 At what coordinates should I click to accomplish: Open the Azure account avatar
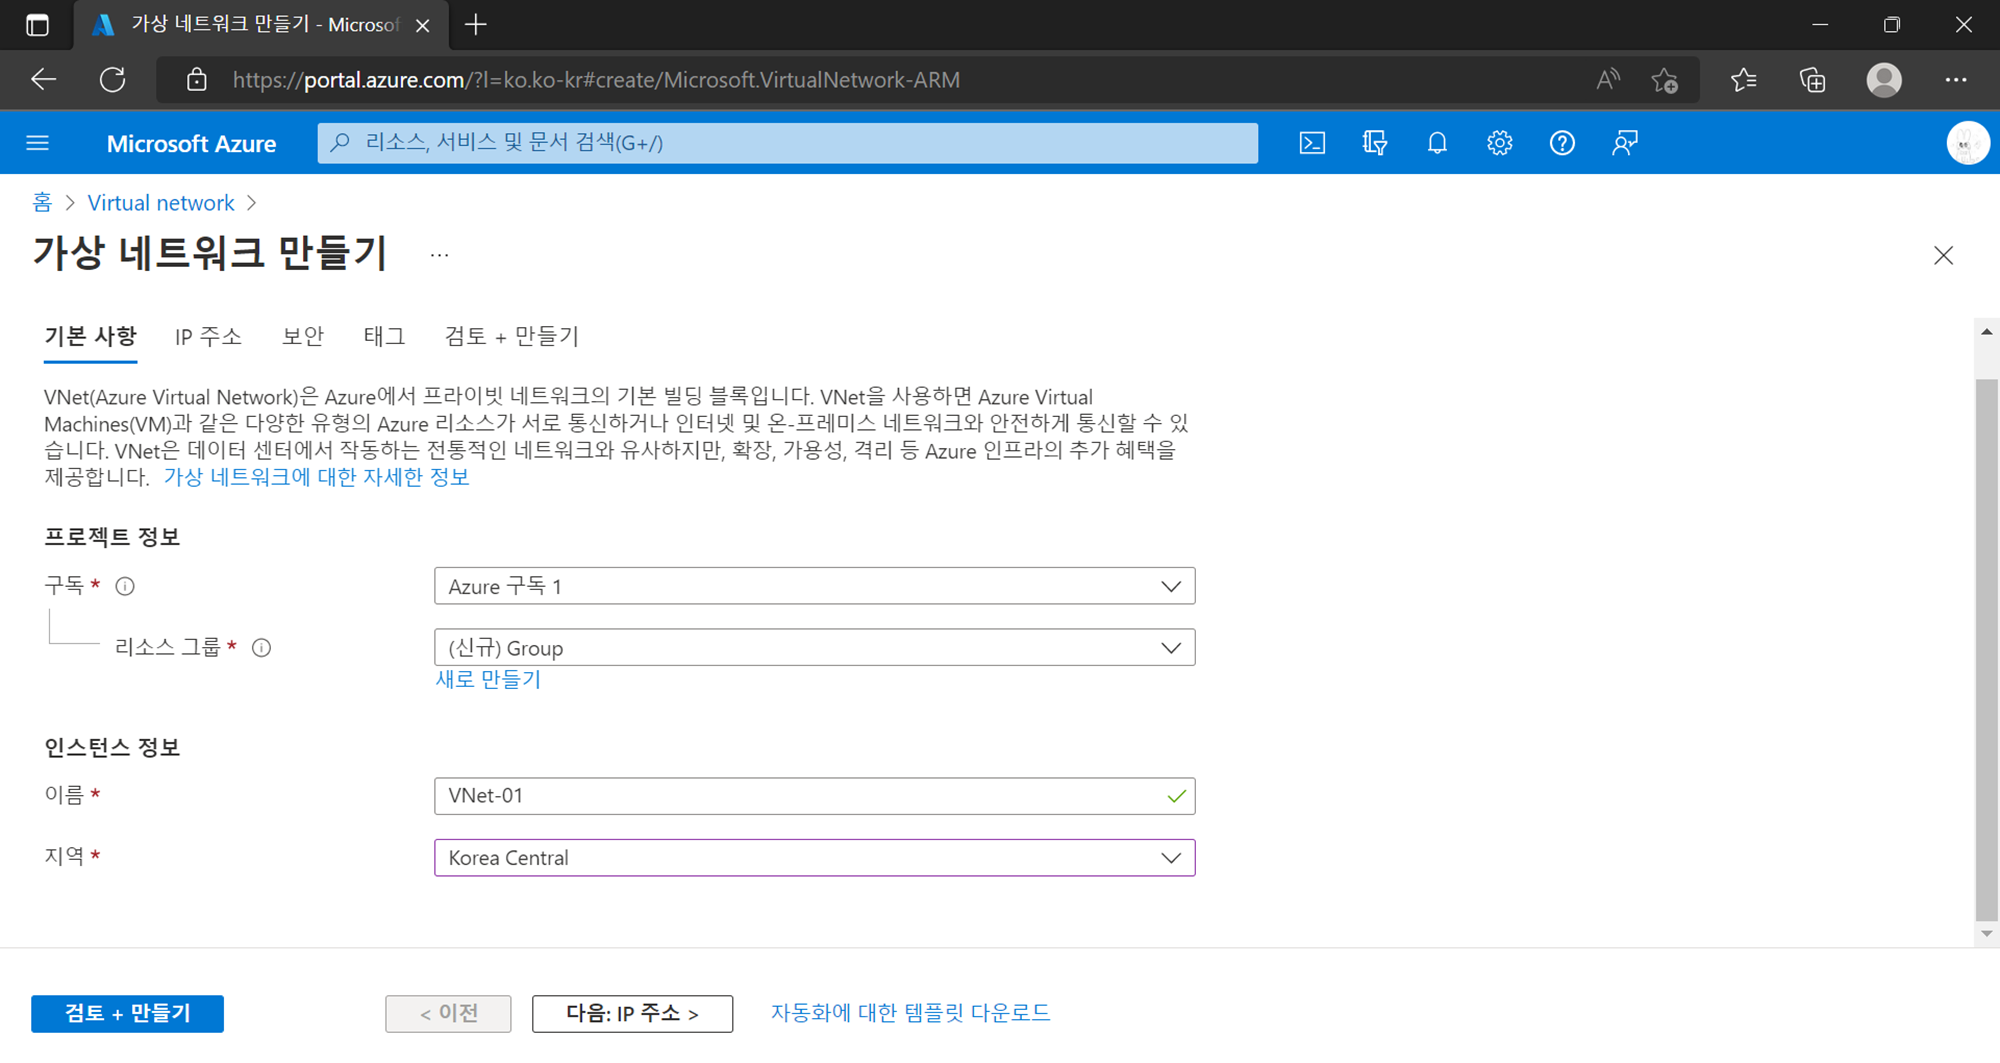[x=1967, y=143]
